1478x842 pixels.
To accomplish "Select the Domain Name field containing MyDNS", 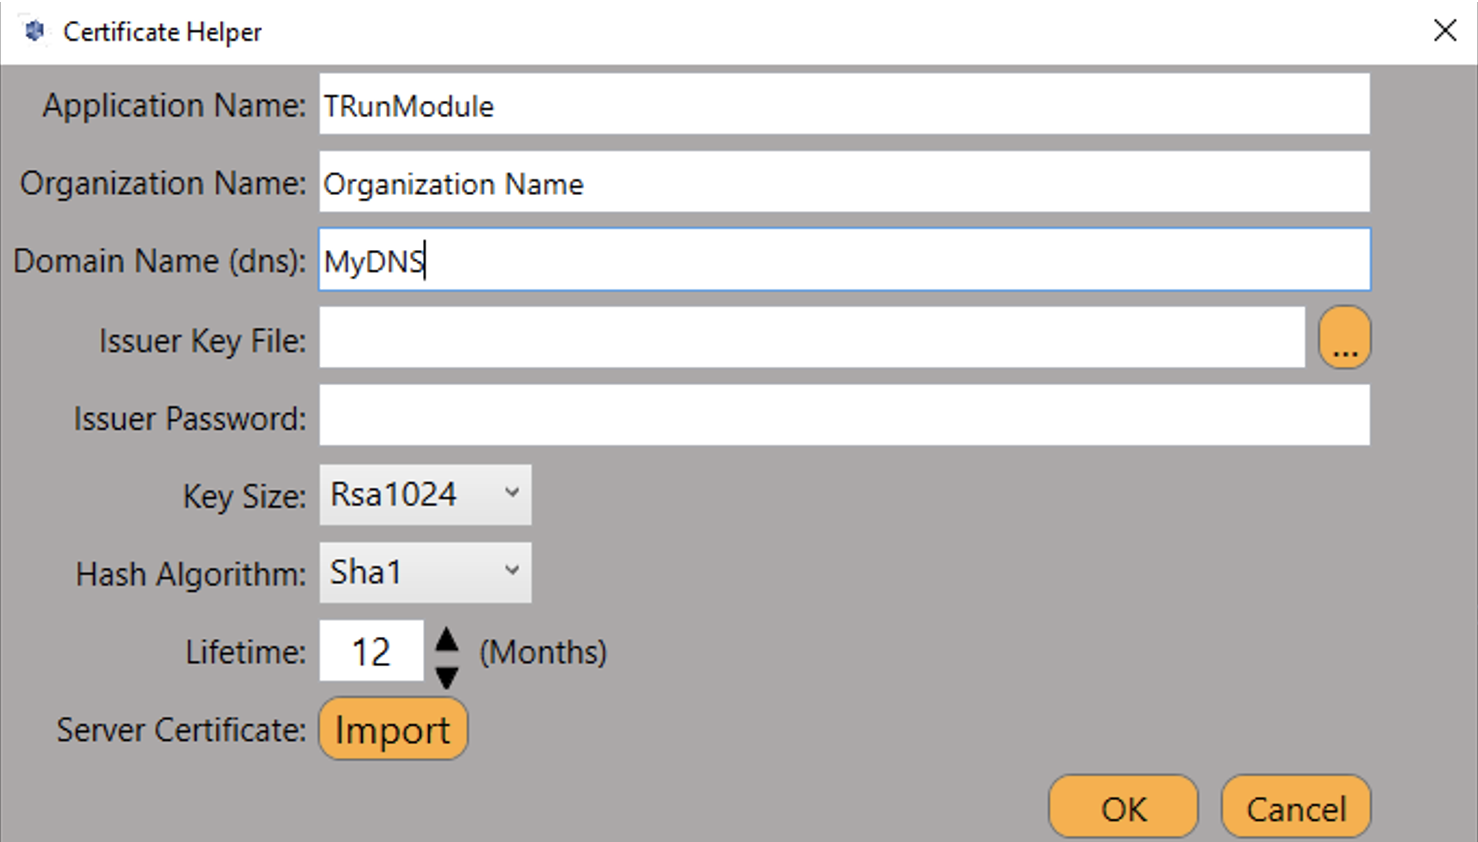I will [x=844, y=261].
